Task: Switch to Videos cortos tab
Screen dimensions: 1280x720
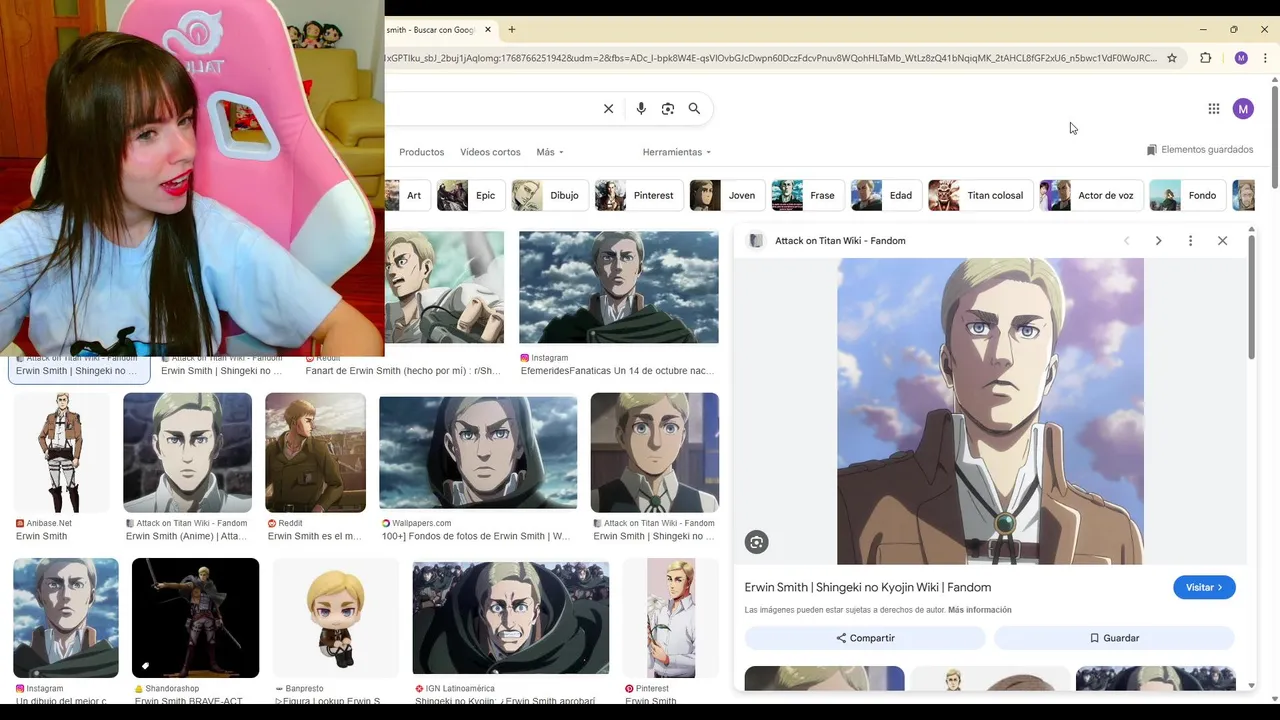Action: point(490,152)
